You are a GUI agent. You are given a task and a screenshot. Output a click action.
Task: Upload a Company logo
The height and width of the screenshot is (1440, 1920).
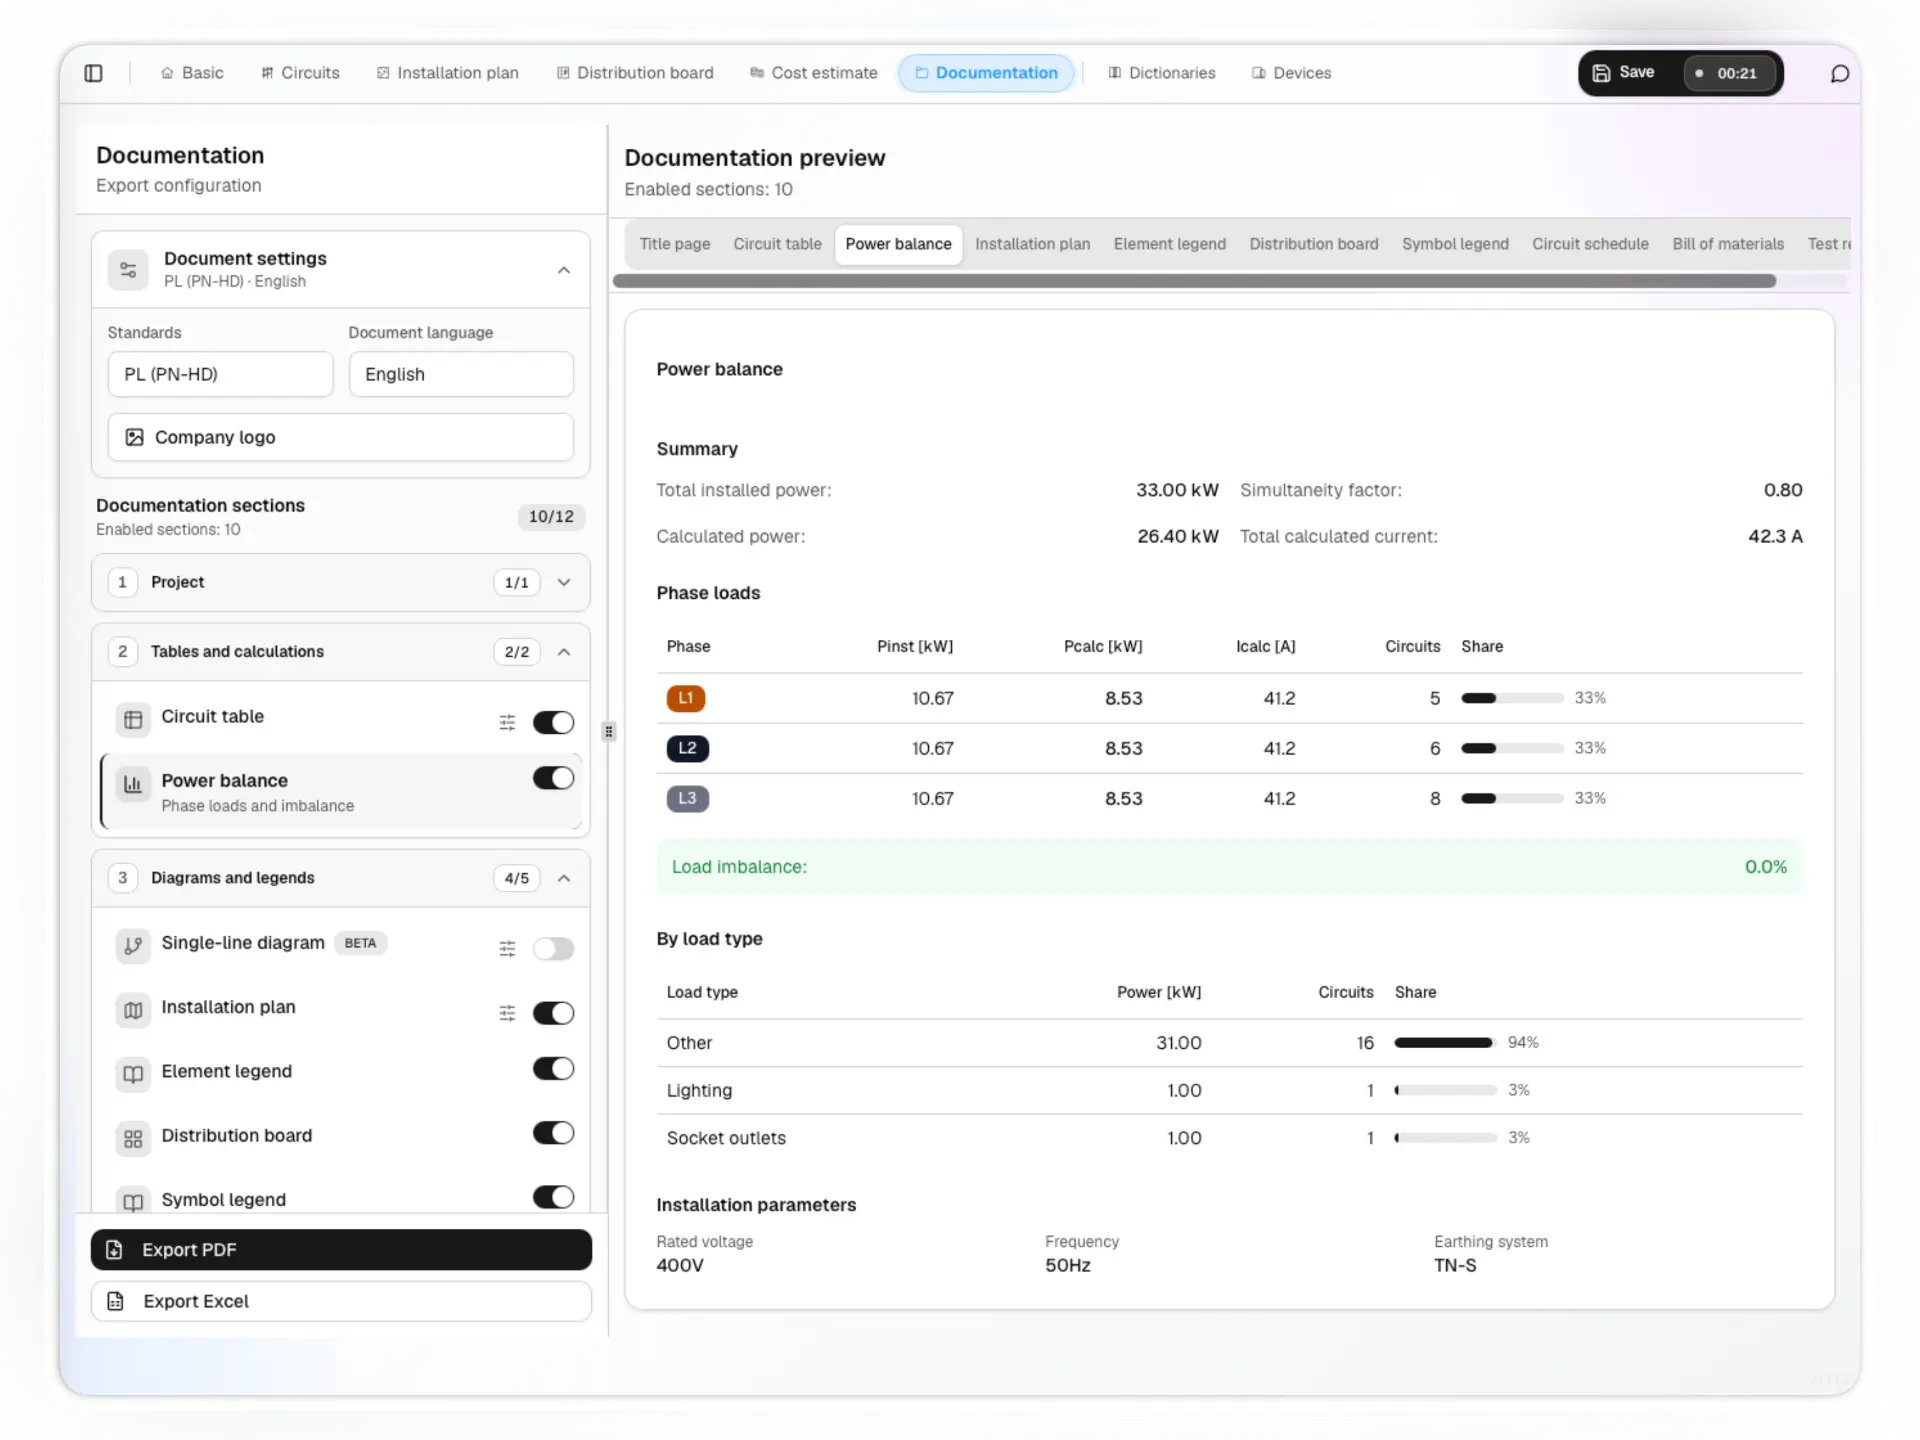tap(341, 437)
